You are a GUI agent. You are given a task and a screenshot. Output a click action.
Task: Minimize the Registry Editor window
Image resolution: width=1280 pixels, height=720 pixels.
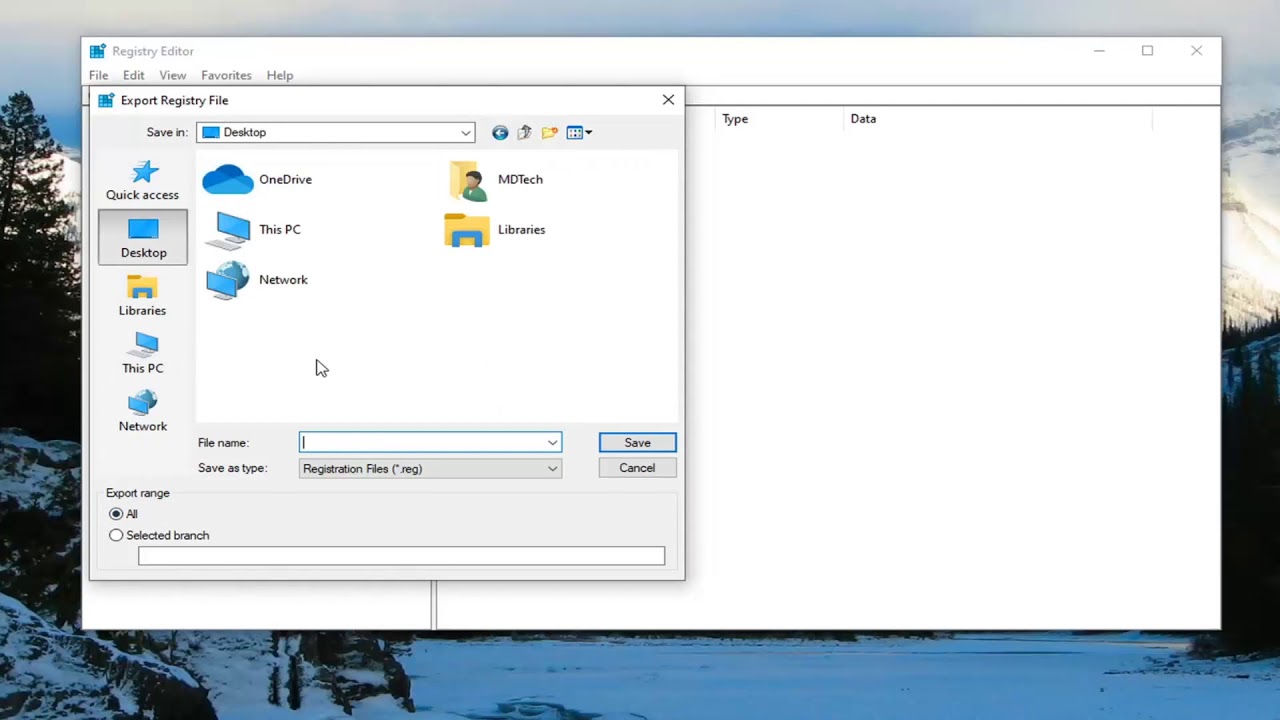(1099, 51)
